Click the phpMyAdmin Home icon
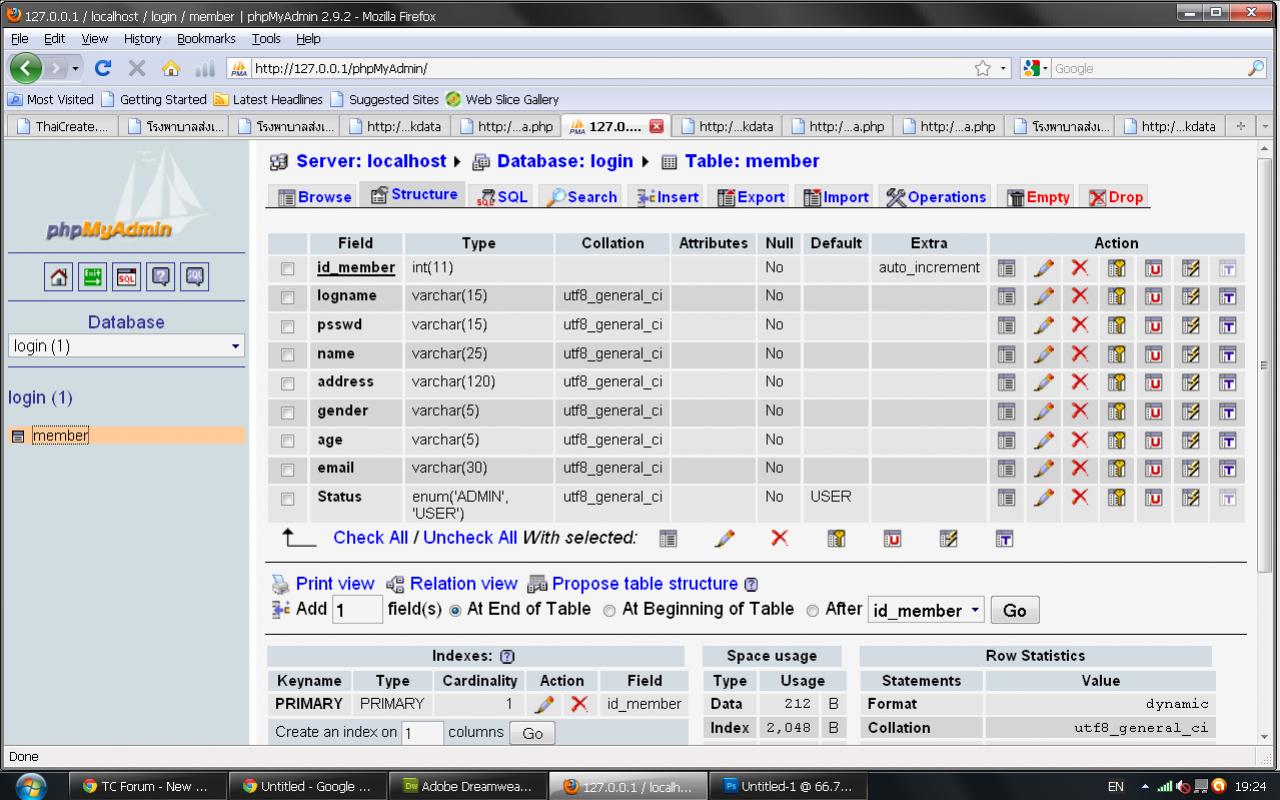The image size is (1280, 800). (60, 277)
